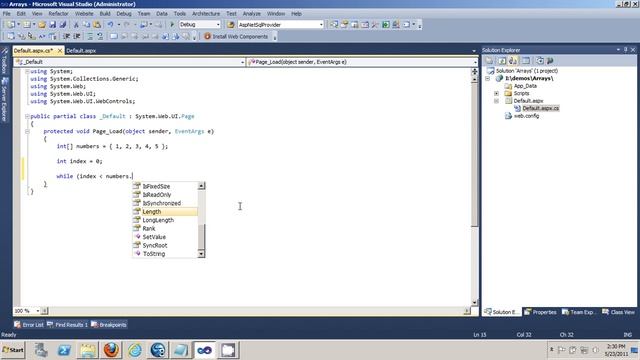Open the Debug menu
Viewport: 640px width, 360px height.
pos(124,13)
